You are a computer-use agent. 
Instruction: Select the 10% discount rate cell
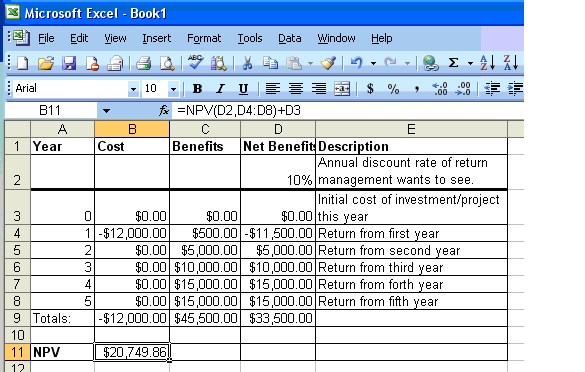(x=278, y=172)
